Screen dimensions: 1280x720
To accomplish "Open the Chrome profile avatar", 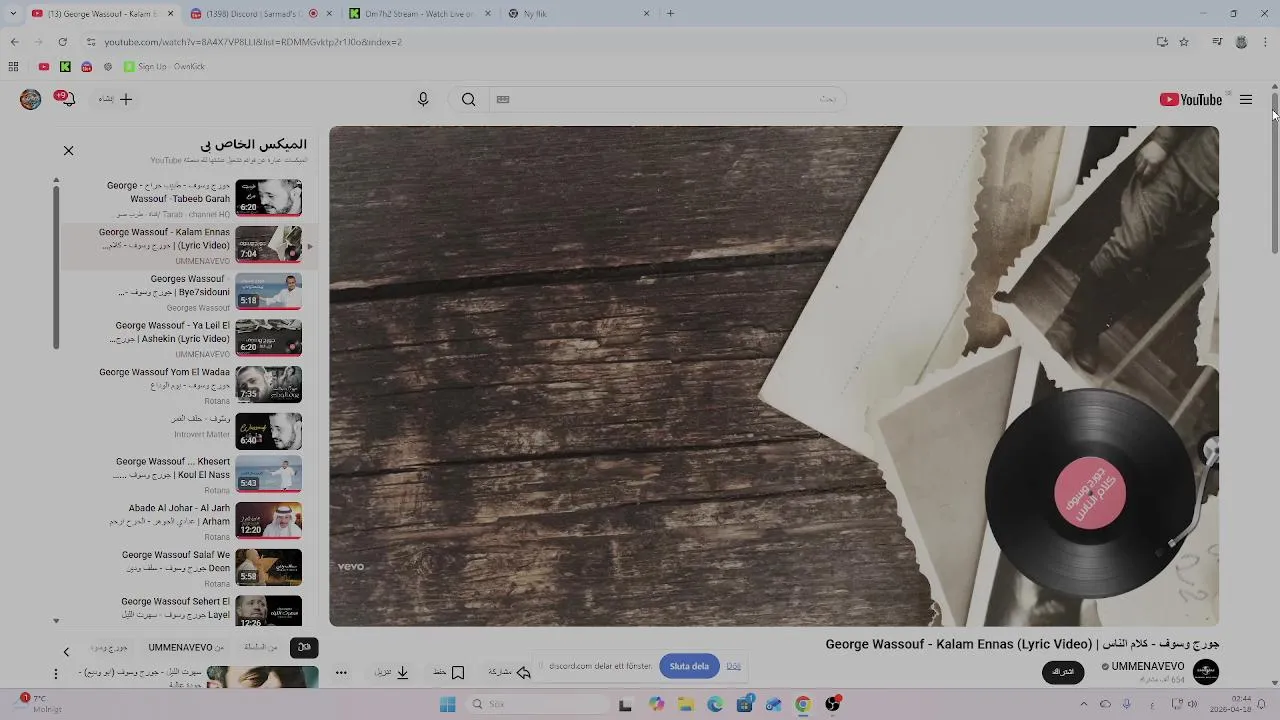I will (x=1241, y=42).
